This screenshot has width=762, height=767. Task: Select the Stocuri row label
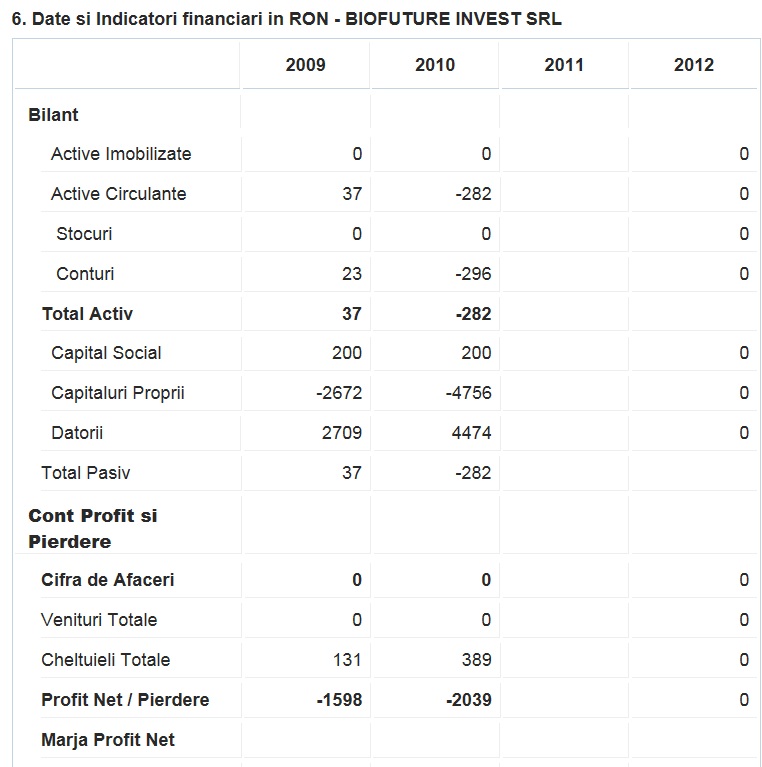pyautogui.click(x=84, y=234)
